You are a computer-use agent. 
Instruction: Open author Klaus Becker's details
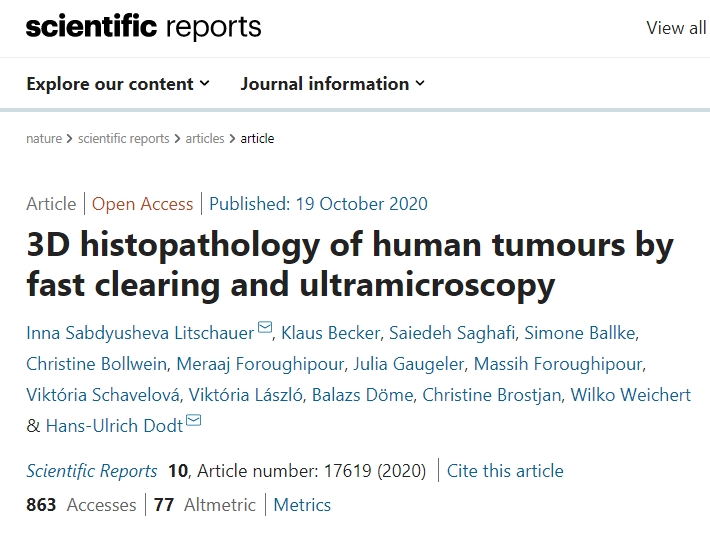[331, 333]
